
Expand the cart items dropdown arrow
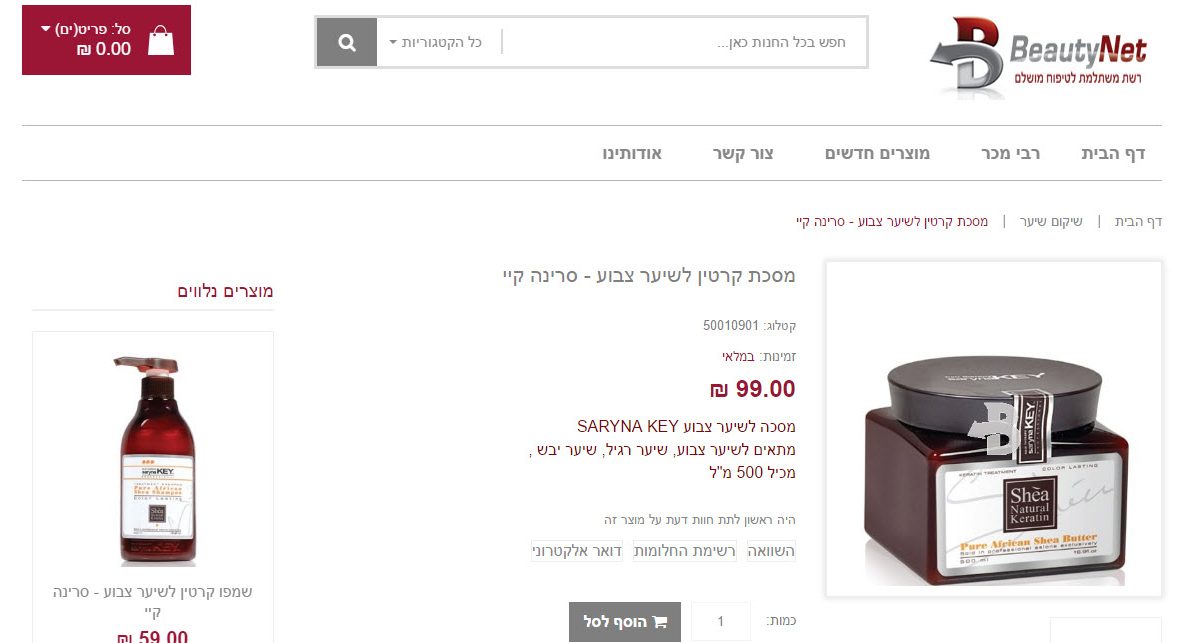pos(46,29)
